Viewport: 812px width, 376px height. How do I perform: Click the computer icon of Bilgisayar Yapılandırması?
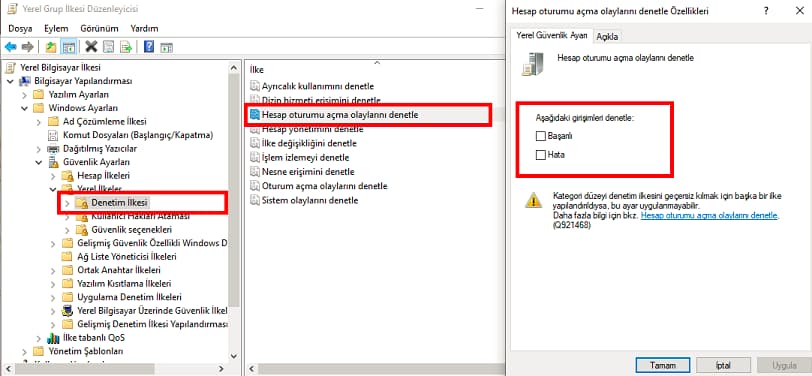click(x=25, y=81)
